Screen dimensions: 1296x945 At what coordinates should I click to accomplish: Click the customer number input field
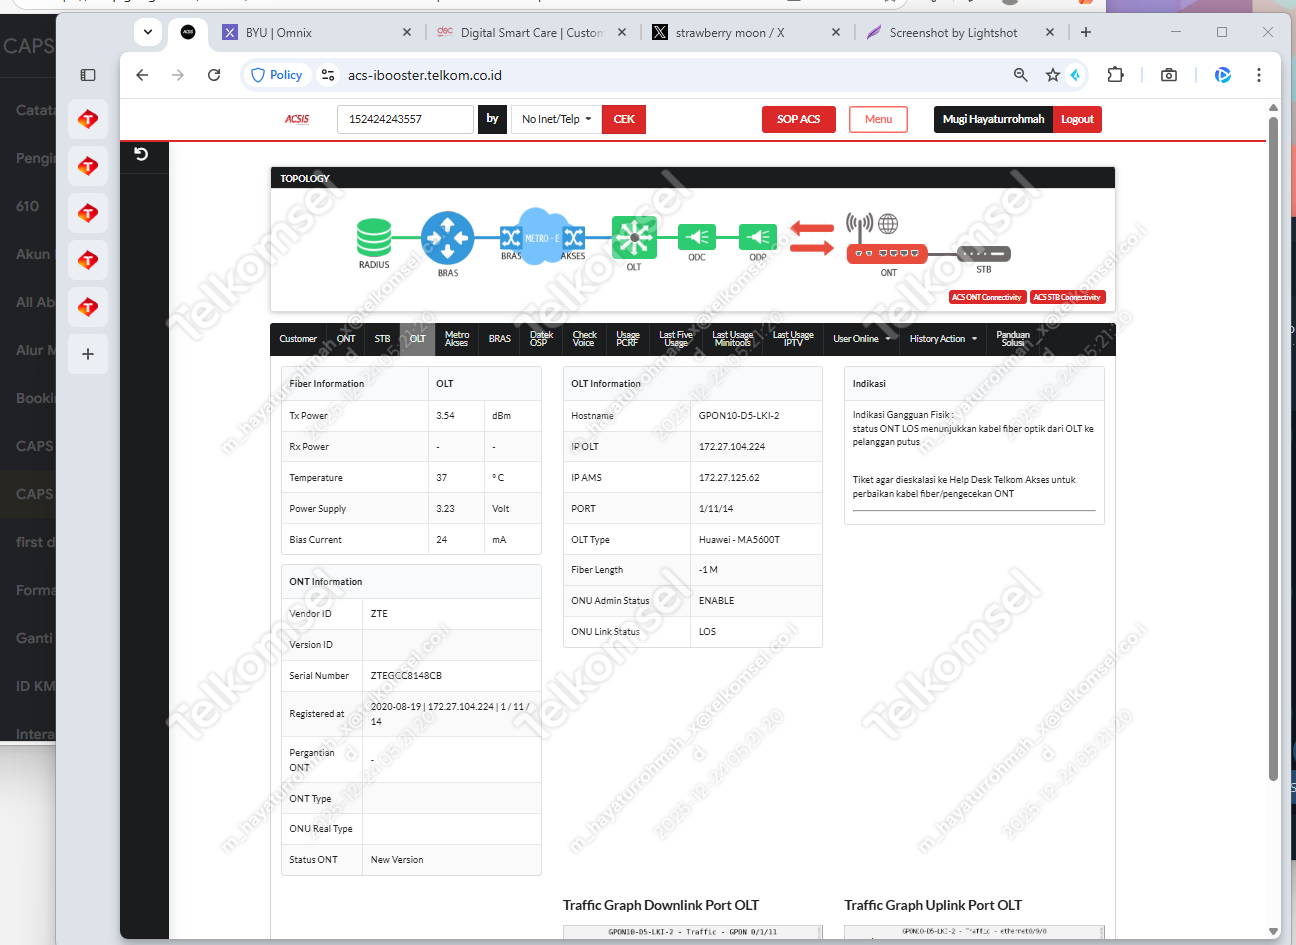pyautogui.click(x=405, y=119)
